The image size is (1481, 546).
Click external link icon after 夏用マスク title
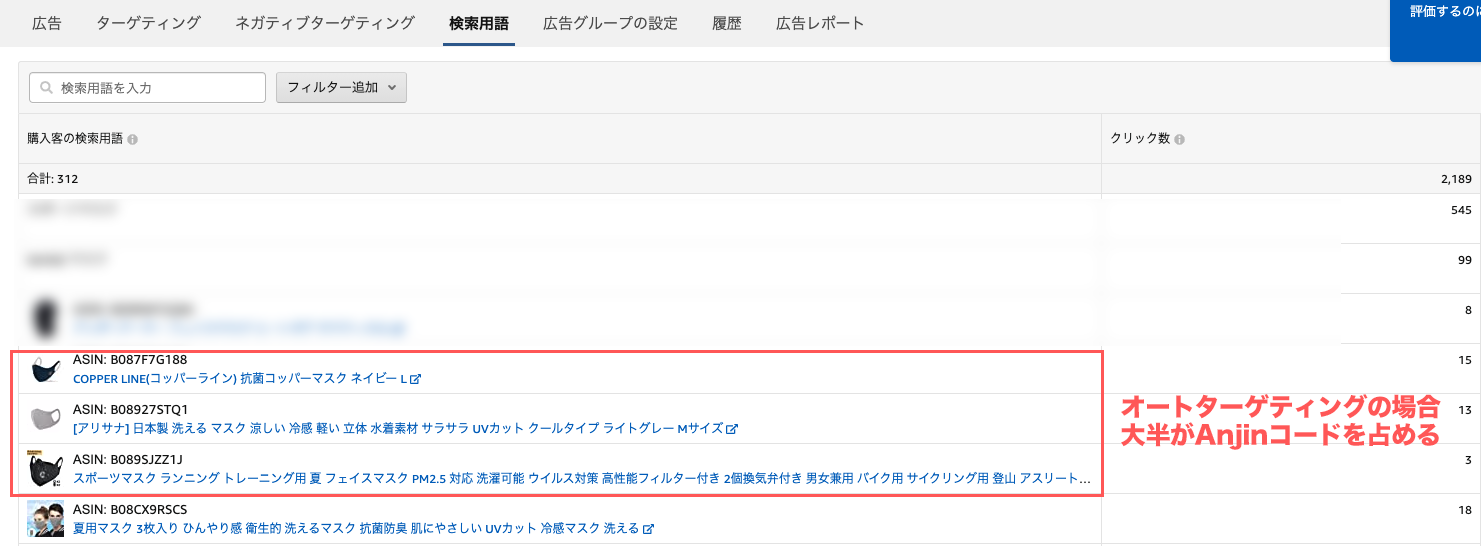pyautogui.click(x=649, y=529)
